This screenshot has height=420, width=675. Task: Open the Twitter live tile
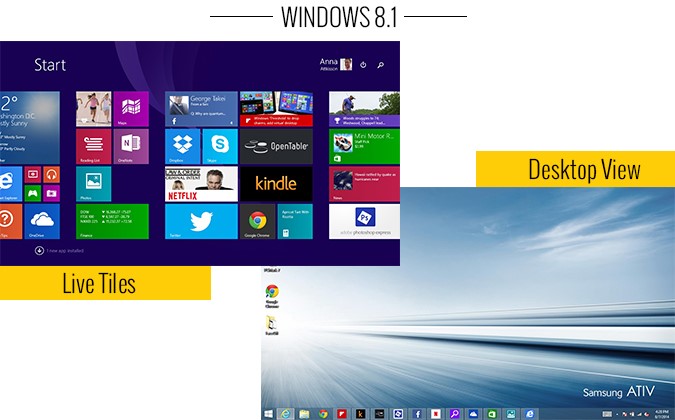pyautogui.click(x=201, y=222)
